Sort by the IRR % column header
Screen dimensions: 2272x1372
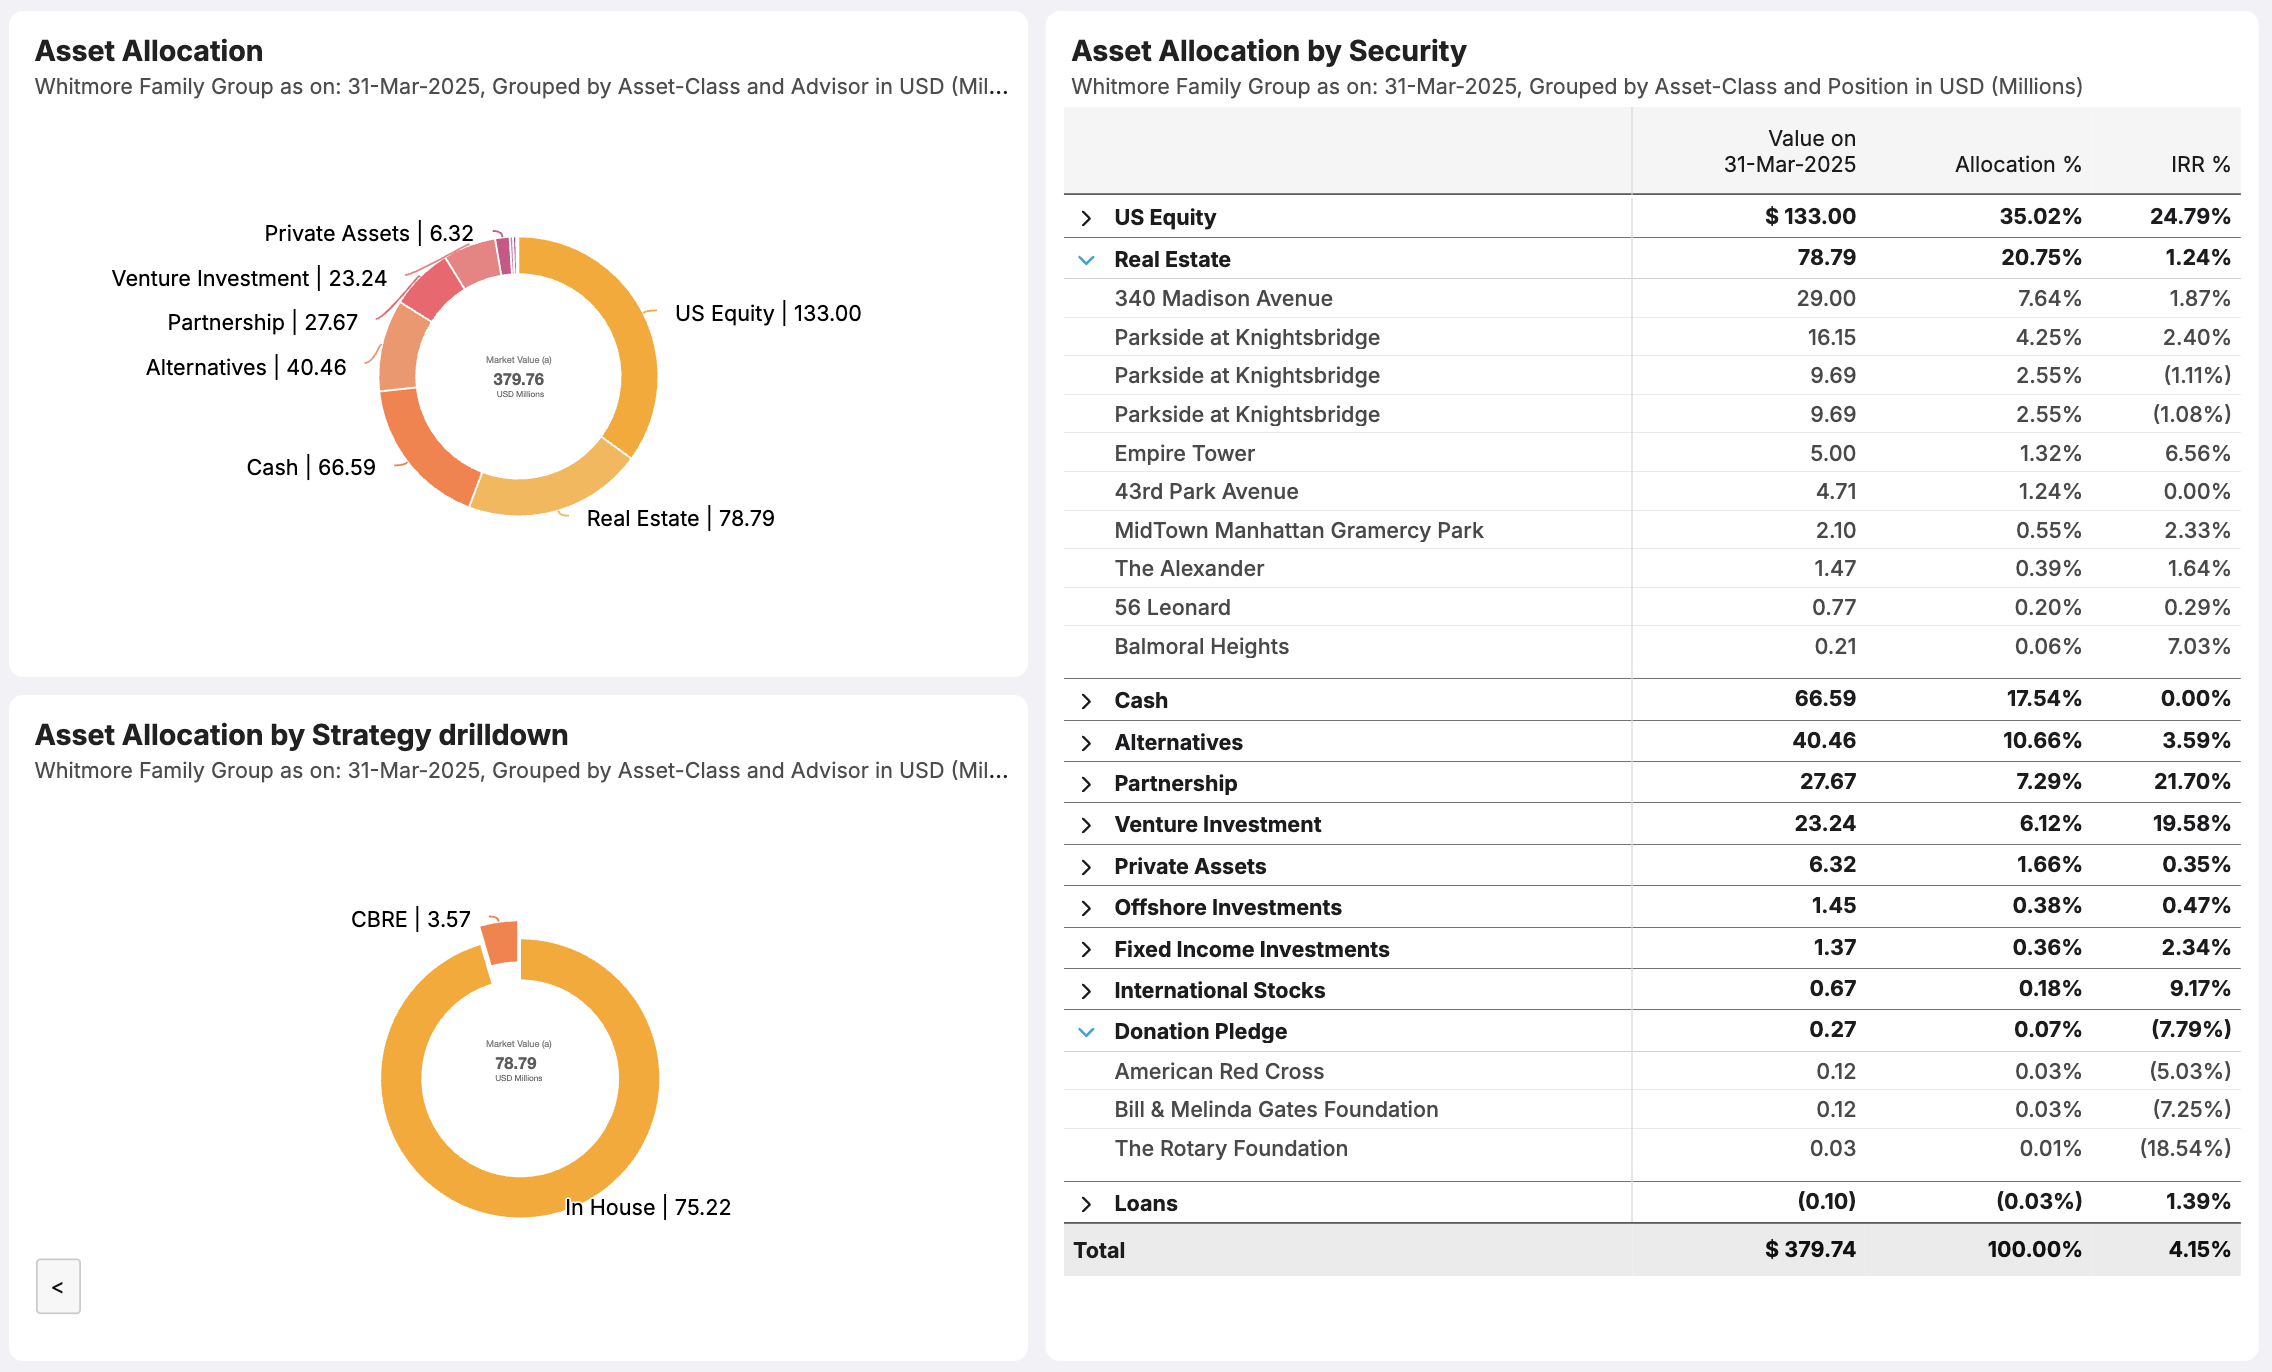[x=2199, y=165]
